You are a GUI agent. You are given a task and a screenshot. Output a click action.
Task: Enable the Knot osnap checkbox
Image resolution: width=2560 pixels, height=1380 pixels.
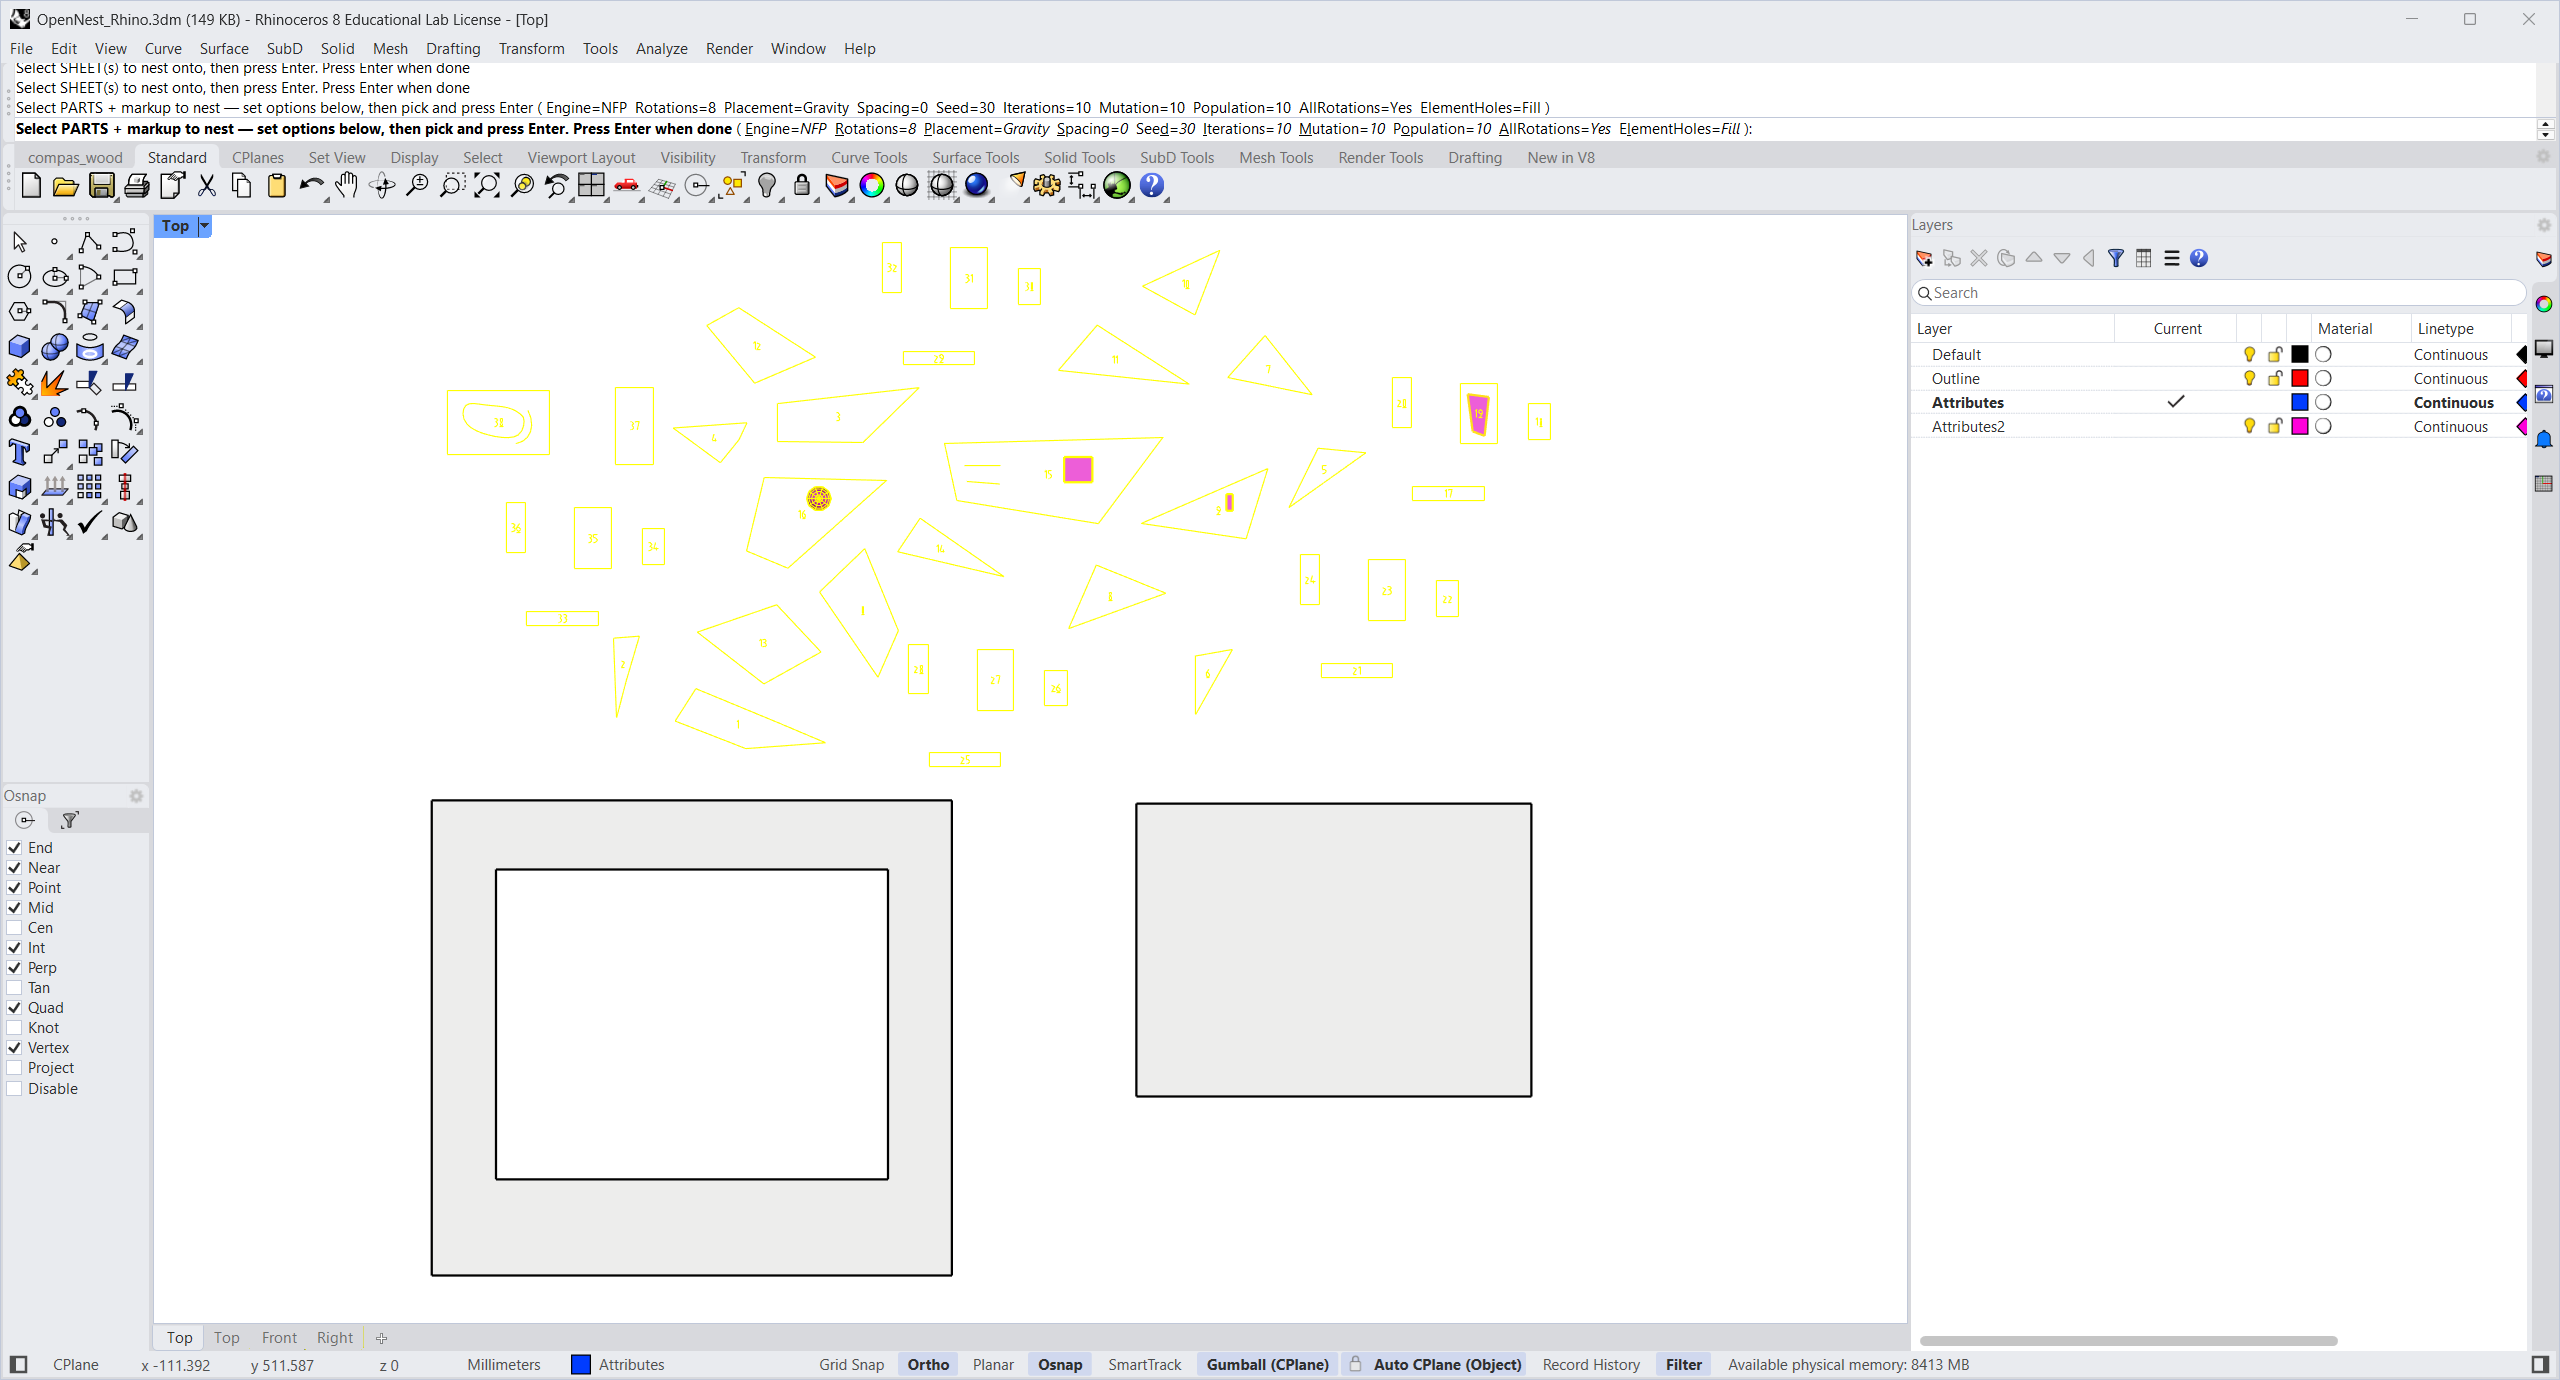point(15,1028)
